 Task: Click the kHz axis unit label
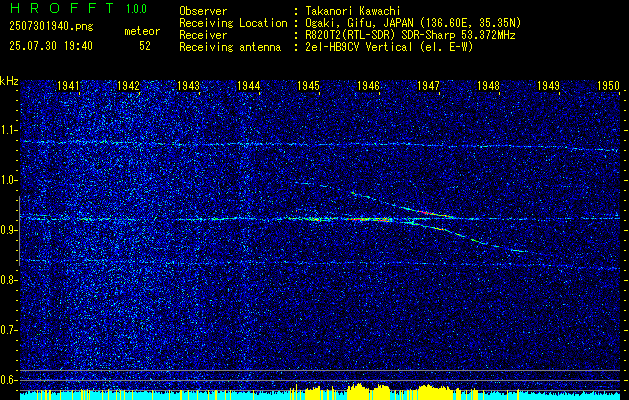click(9, 81)
